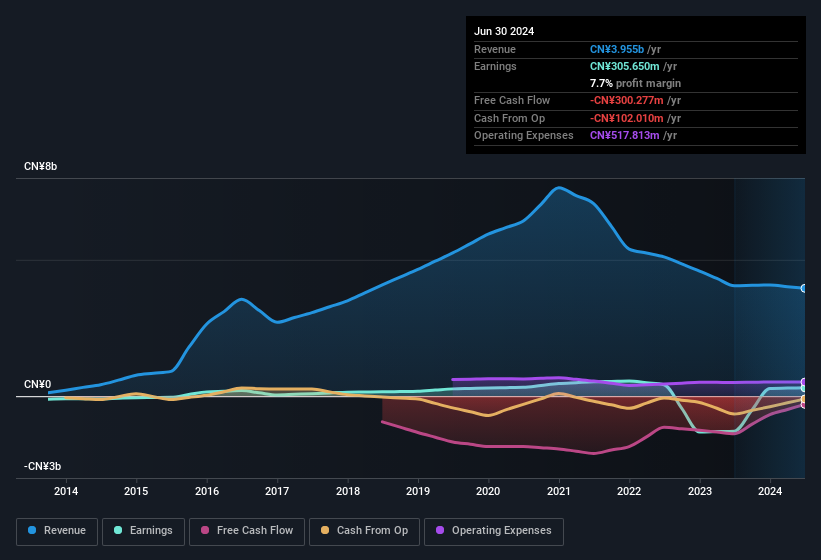Select the 2014 label on the x-axis
The height and width of the screenshot is (560, 821).
[x=66, y=491]
